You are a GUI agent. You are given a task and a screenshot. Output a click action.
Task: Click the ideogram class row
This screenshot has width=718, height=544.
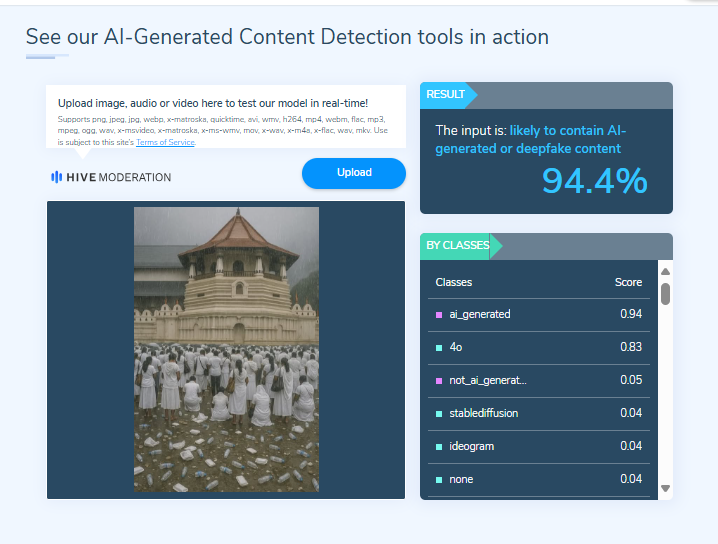538,446
